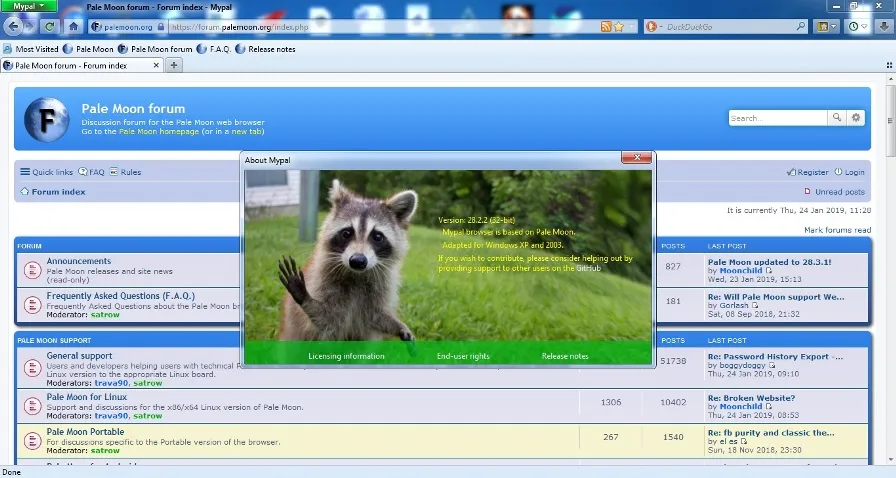Close the About Mypal dialog
The width and height of the screenshot is (896, 478).
[637, 157]
